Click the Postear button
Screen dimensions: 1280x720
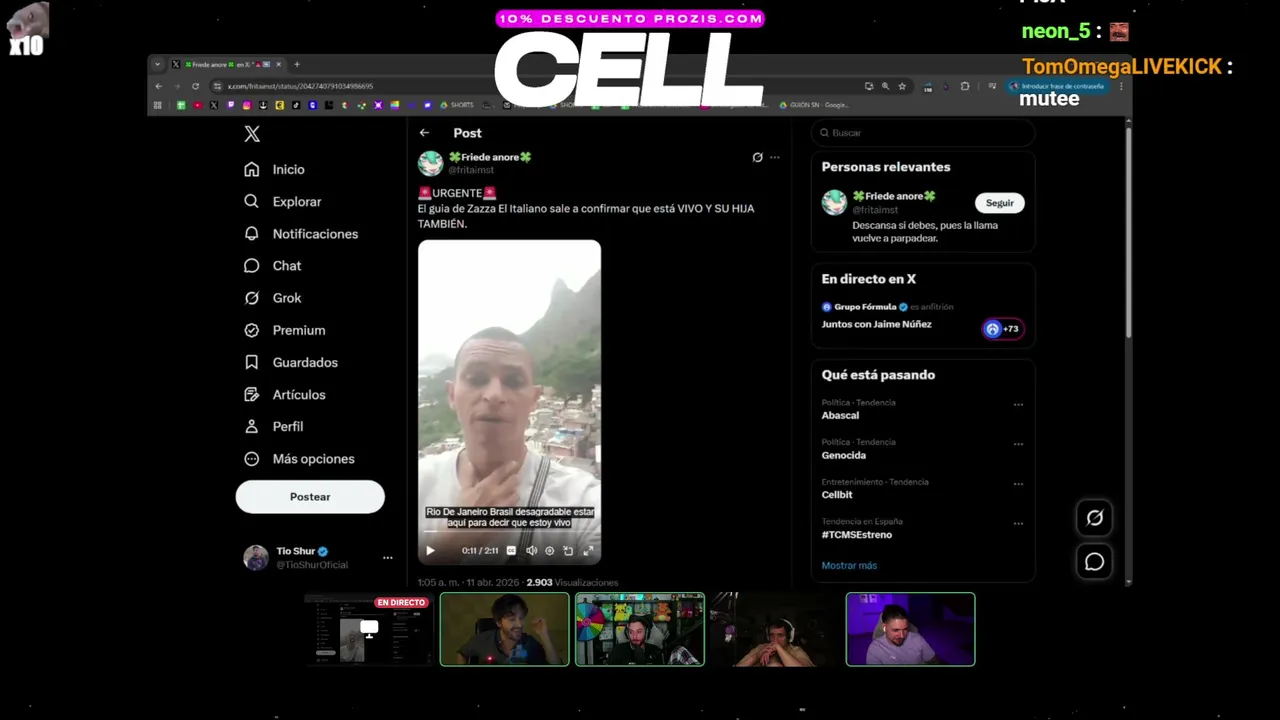[x=310, y=496]
